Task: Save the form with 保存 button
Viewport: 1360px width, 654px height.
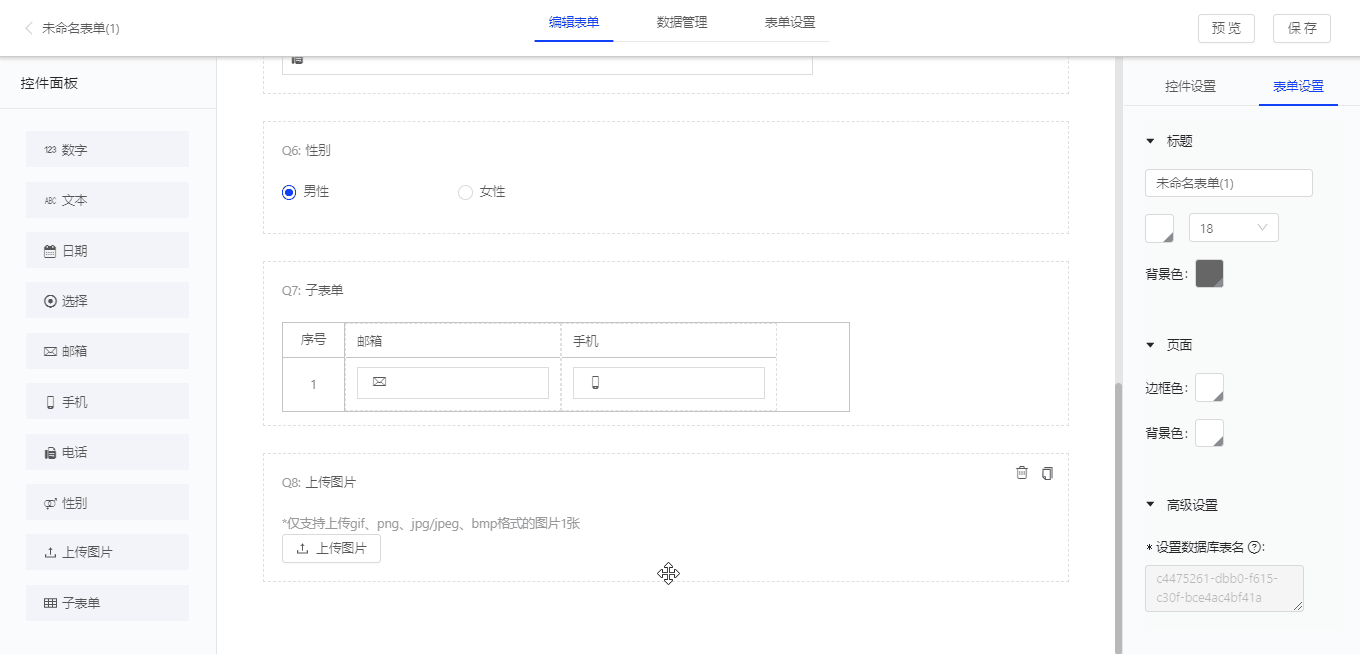Action: (x=1301, y=28)
